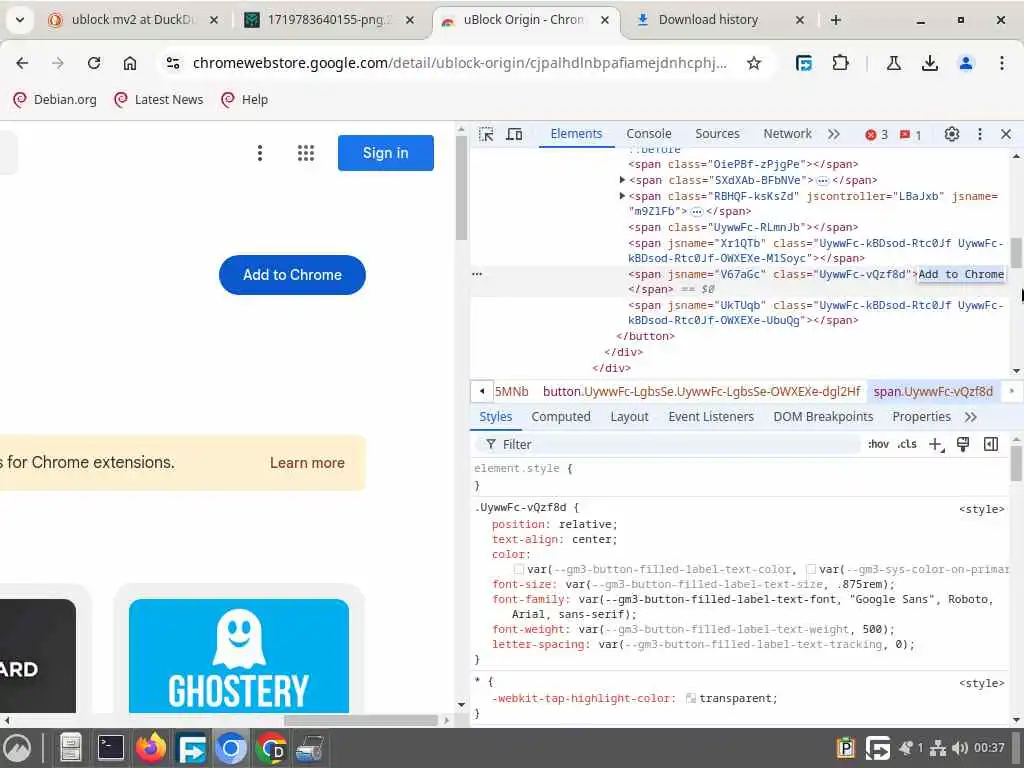1024x768 pixels.
Task: Open the Help bookmark
Action: pos(246,99)
